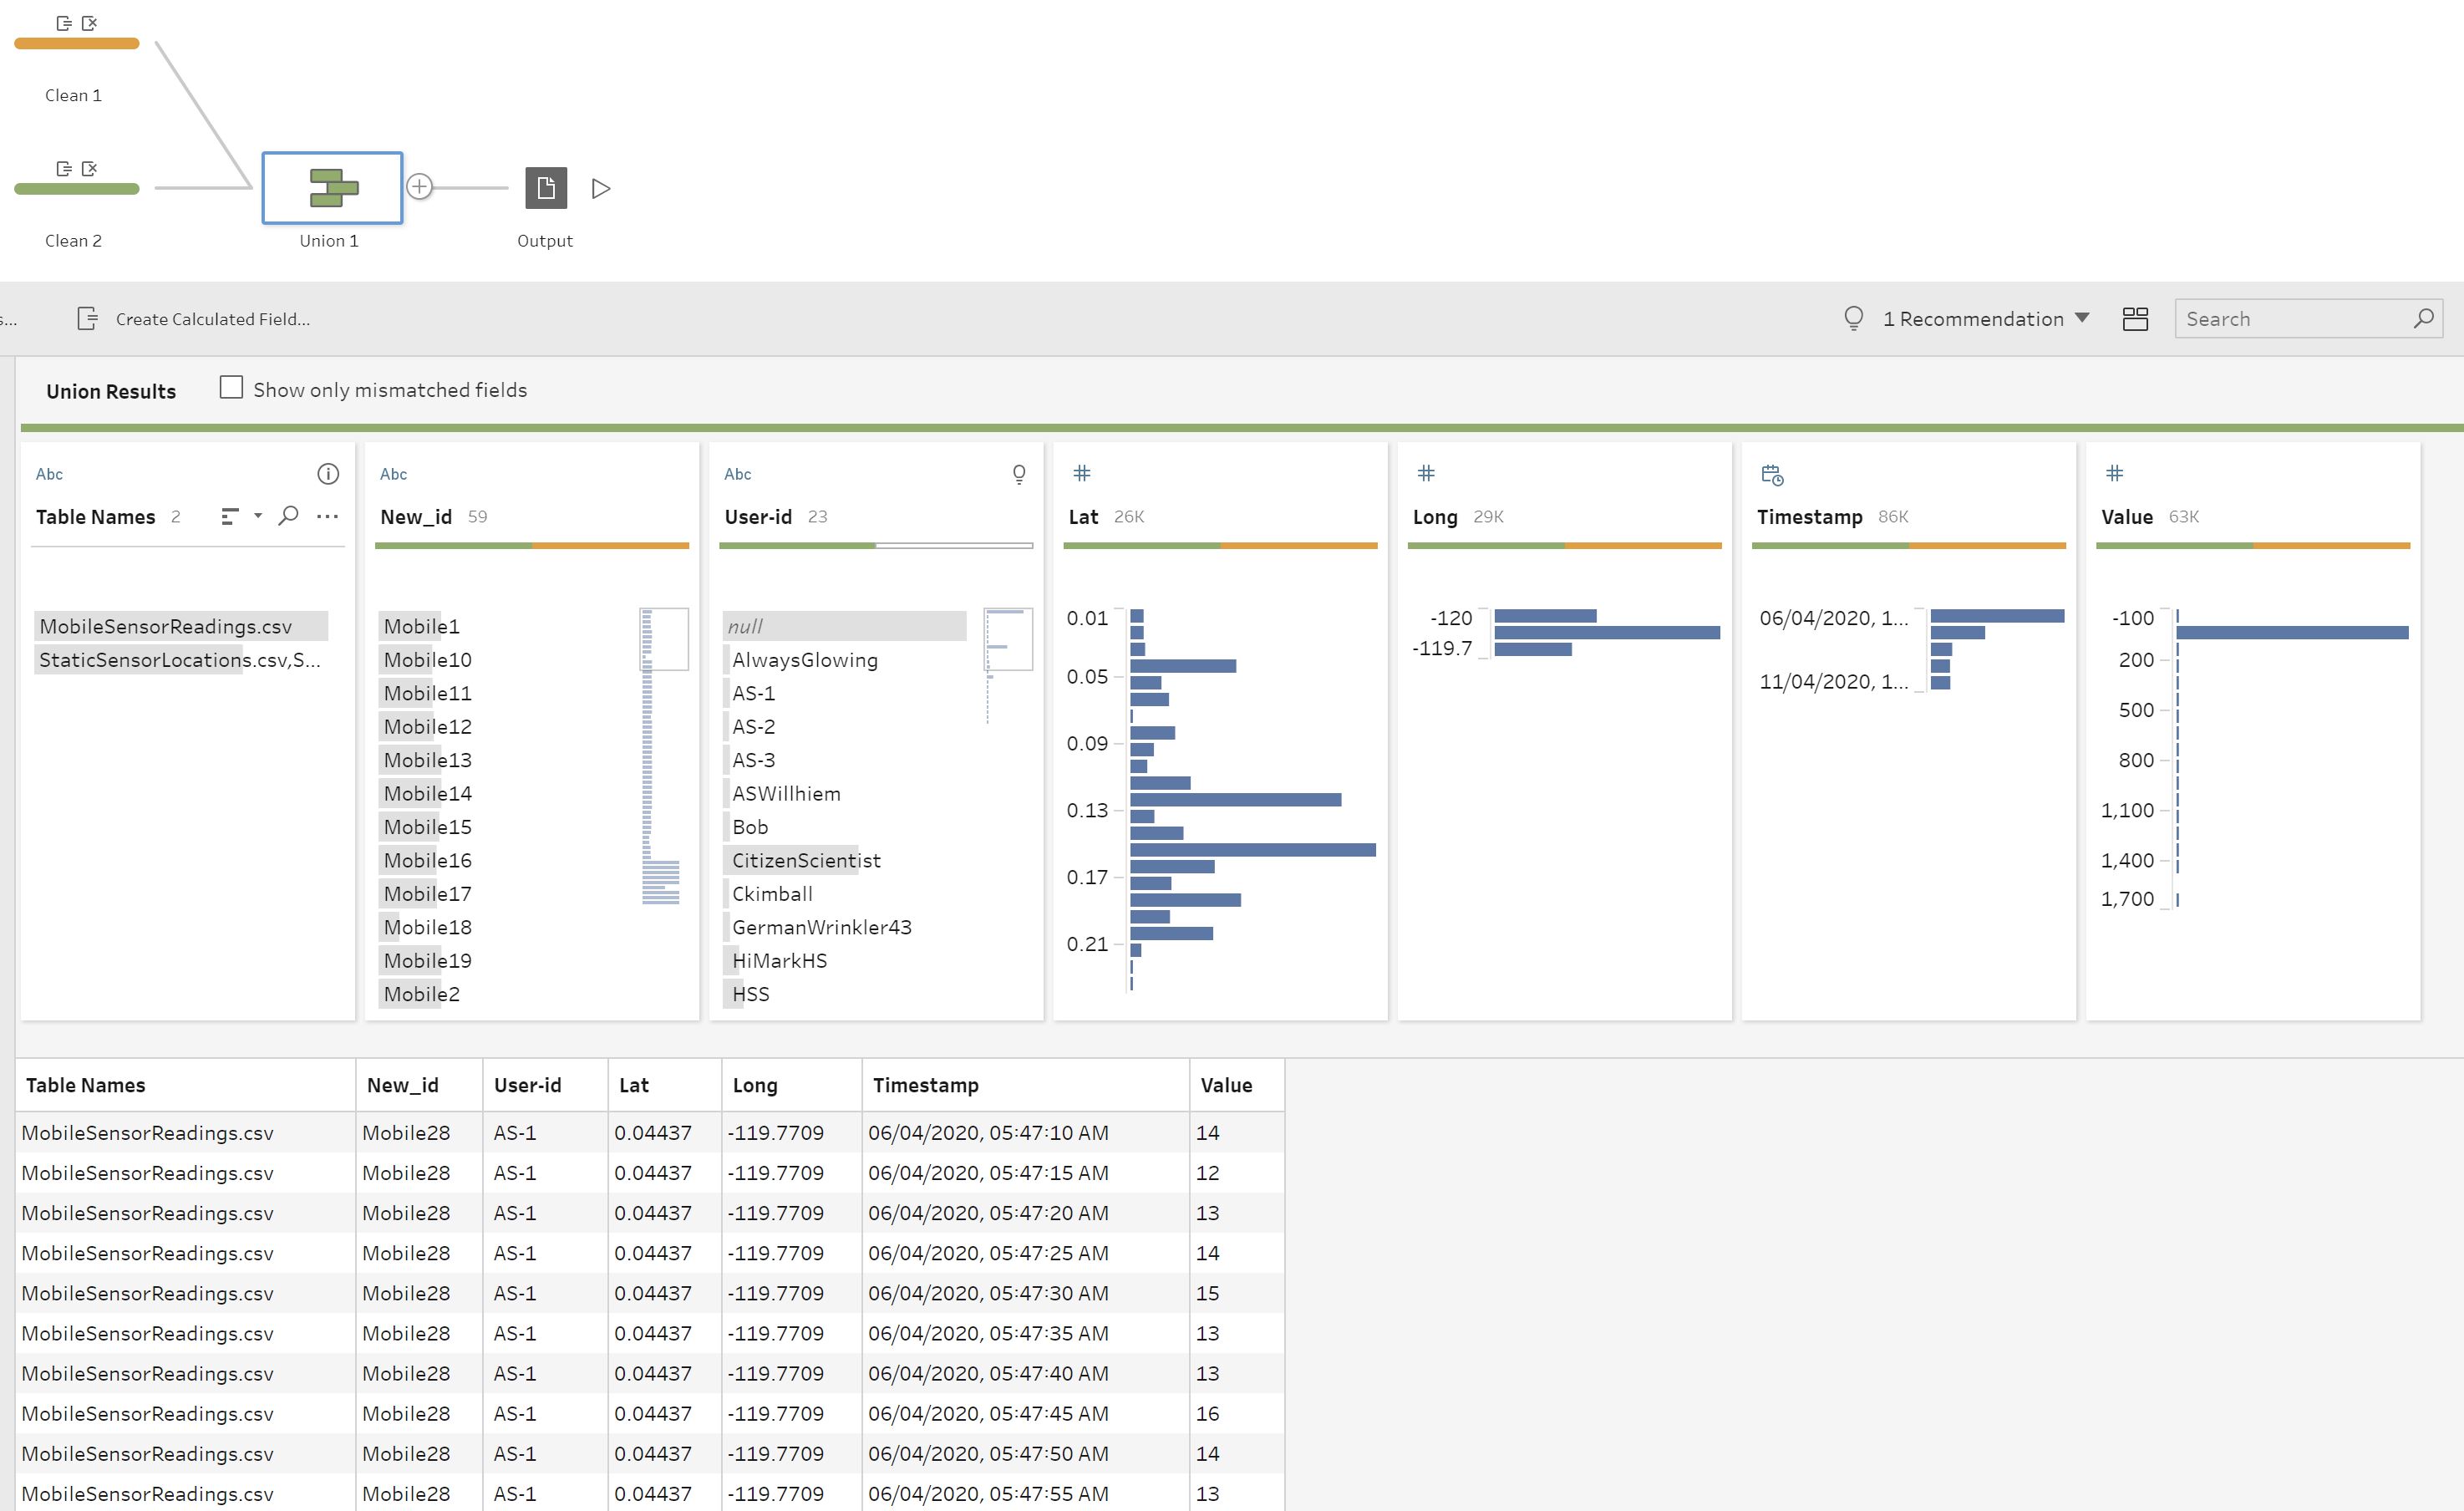The width and height of the screenshot is (2464, 1511).
Task: Open Create Calculated Field
Action: coord(194,319)
